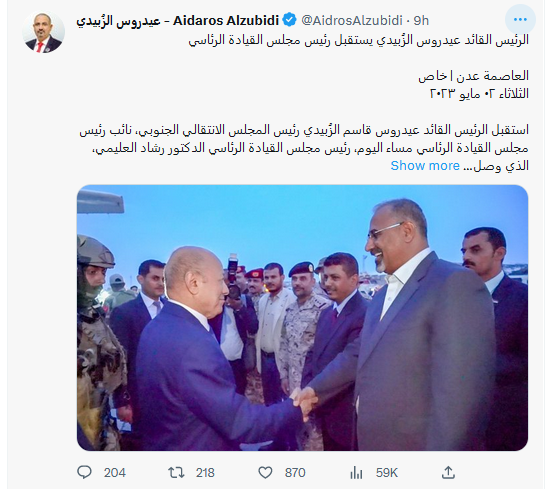Open the handshake photo attachment
This screenshot has height=489, width=557.
click(302, 317)
